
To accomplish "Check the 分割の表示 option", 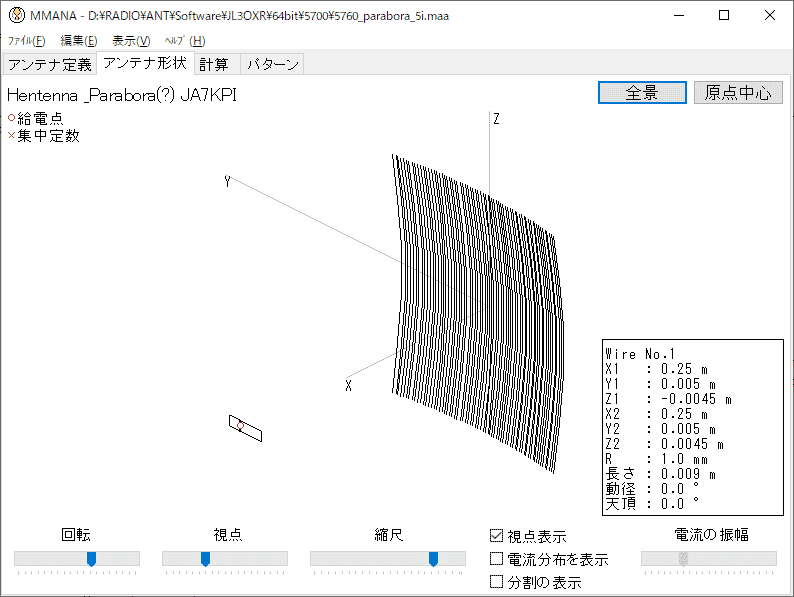I will (497, 581).
